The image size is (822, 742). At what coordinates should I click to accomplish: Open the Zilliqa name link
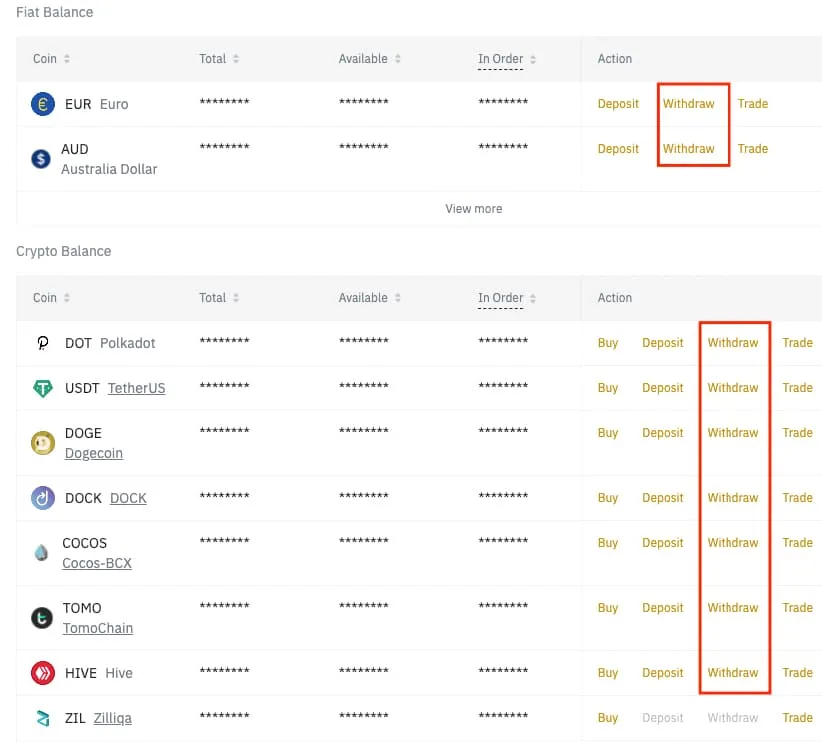(x=113, y=718)
